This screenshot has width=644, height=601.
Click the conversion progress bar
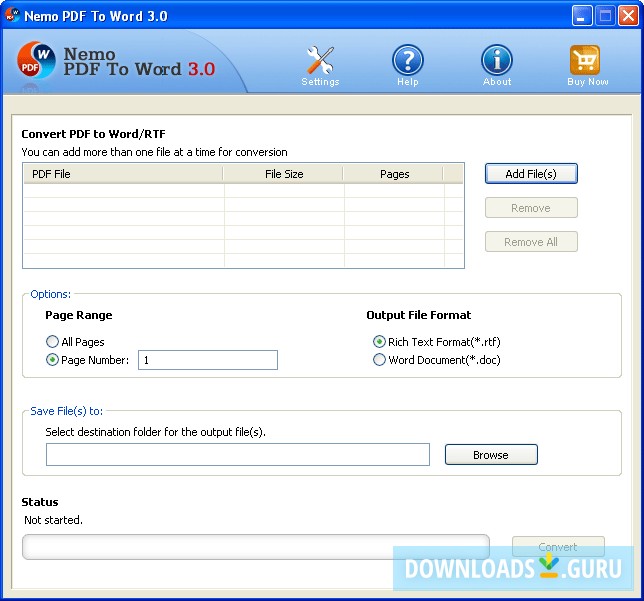(256, 547)
